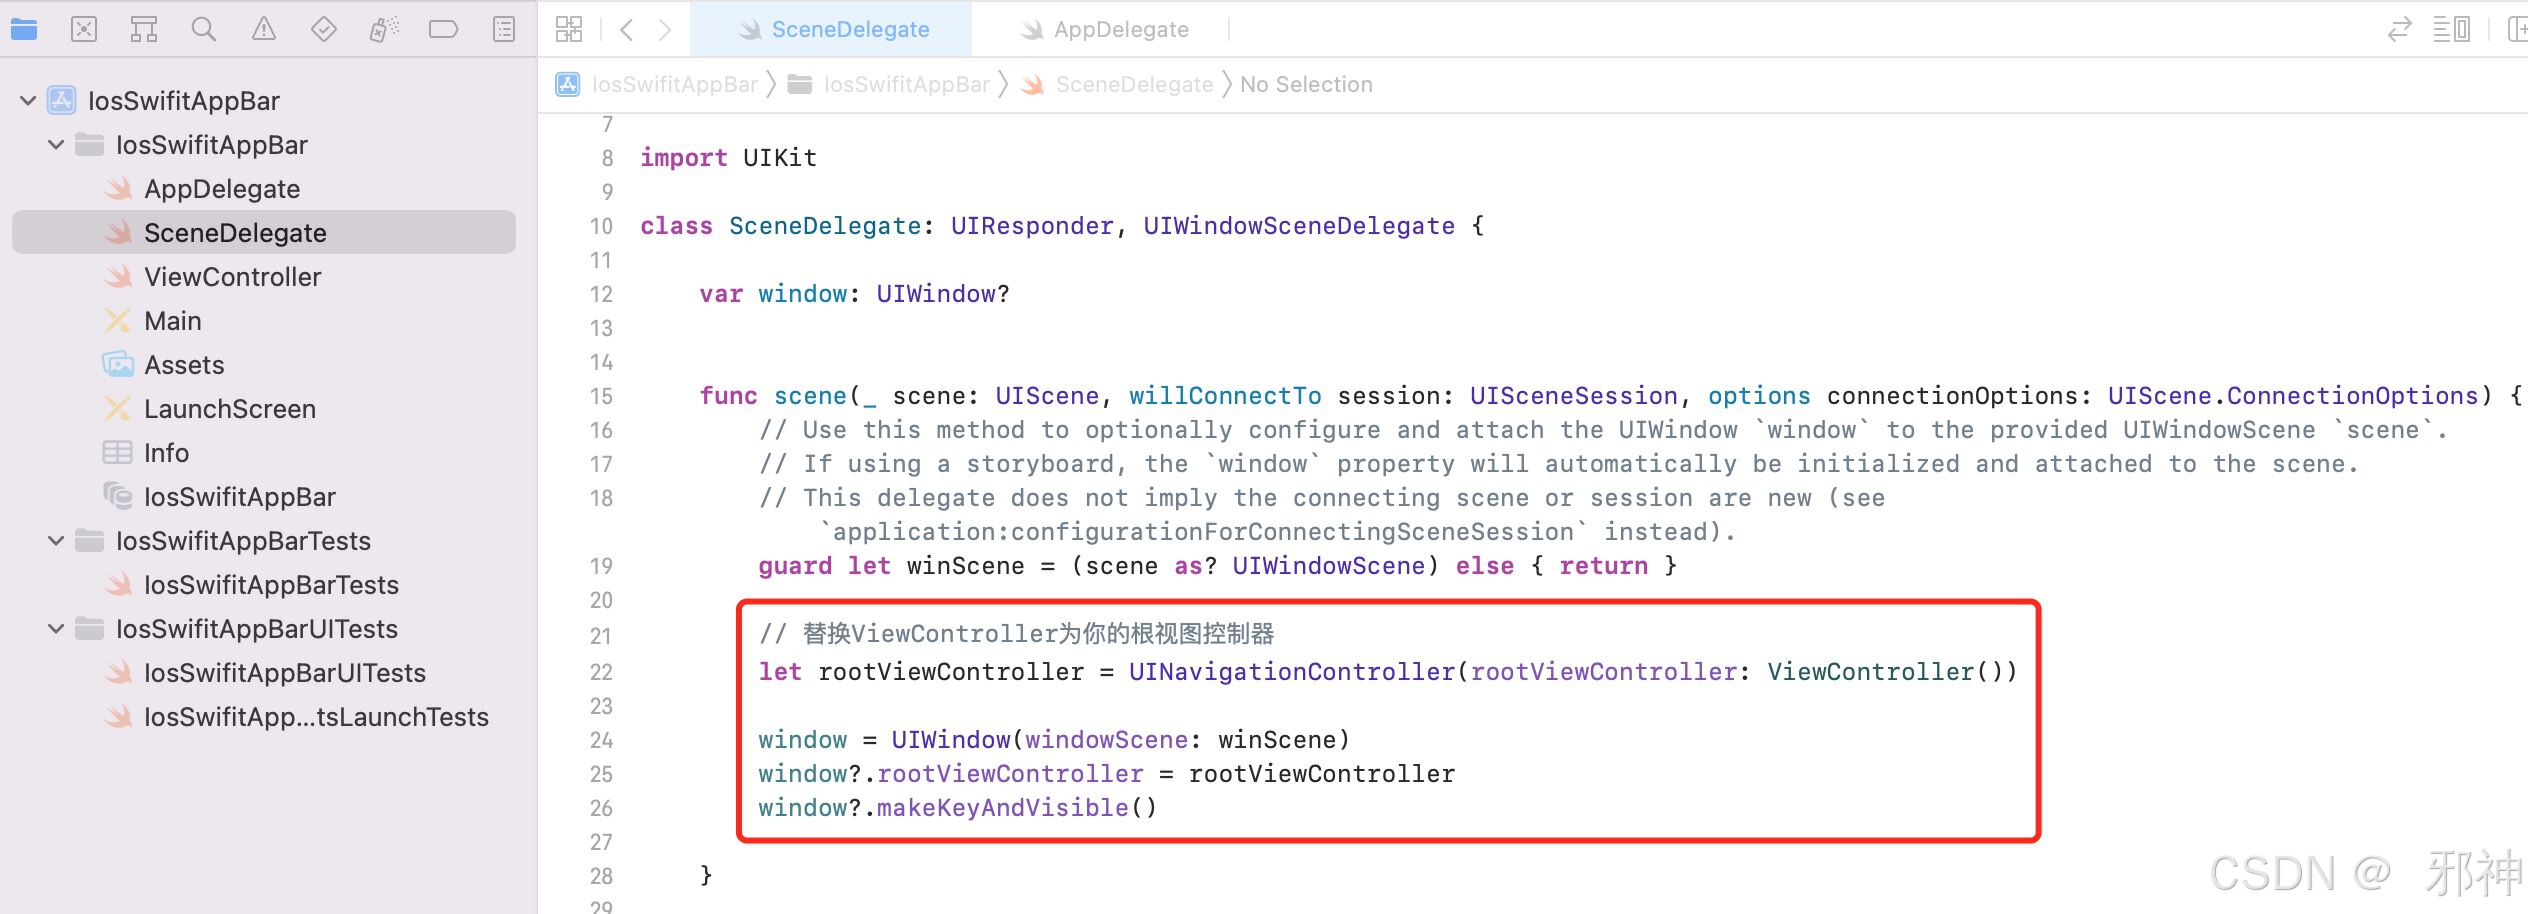The image size is (2528, 914).
Task: Open the Debug navigator
Action: pos(384,29)
